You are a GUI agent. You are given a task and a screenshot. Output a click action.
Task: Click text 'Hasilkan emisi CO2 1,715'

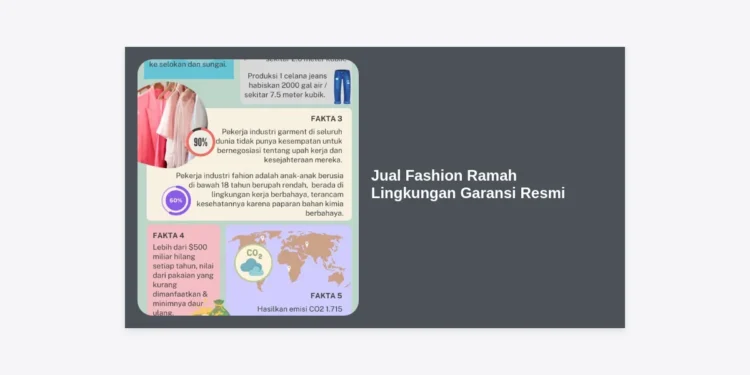coord(300,309)
